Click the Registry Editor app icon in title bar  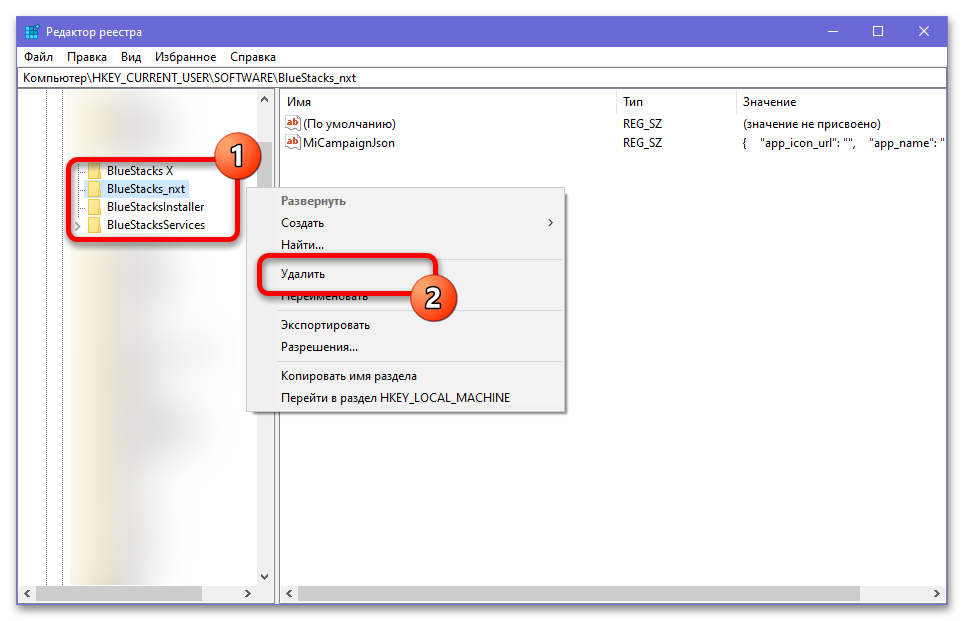click(x=32, y=31)
